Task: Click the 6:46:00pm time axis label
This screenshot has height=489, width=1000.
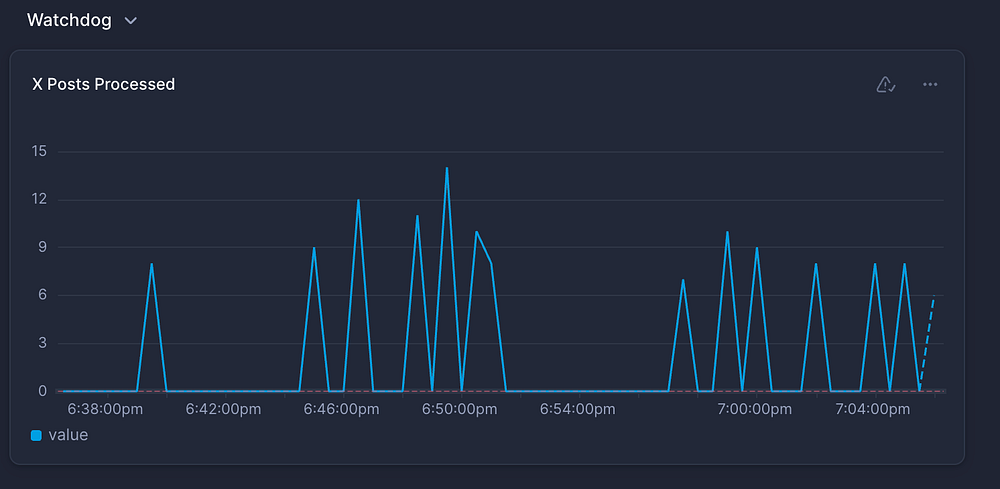Action: point(341,409)
